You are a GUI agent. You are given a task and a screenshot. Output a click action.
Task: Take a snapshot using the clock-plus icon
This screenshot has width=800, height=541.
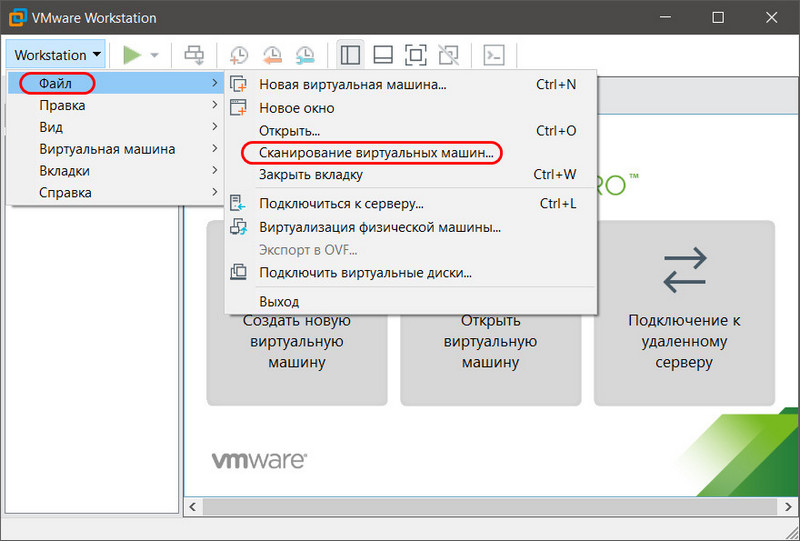(x=238, y=55)
